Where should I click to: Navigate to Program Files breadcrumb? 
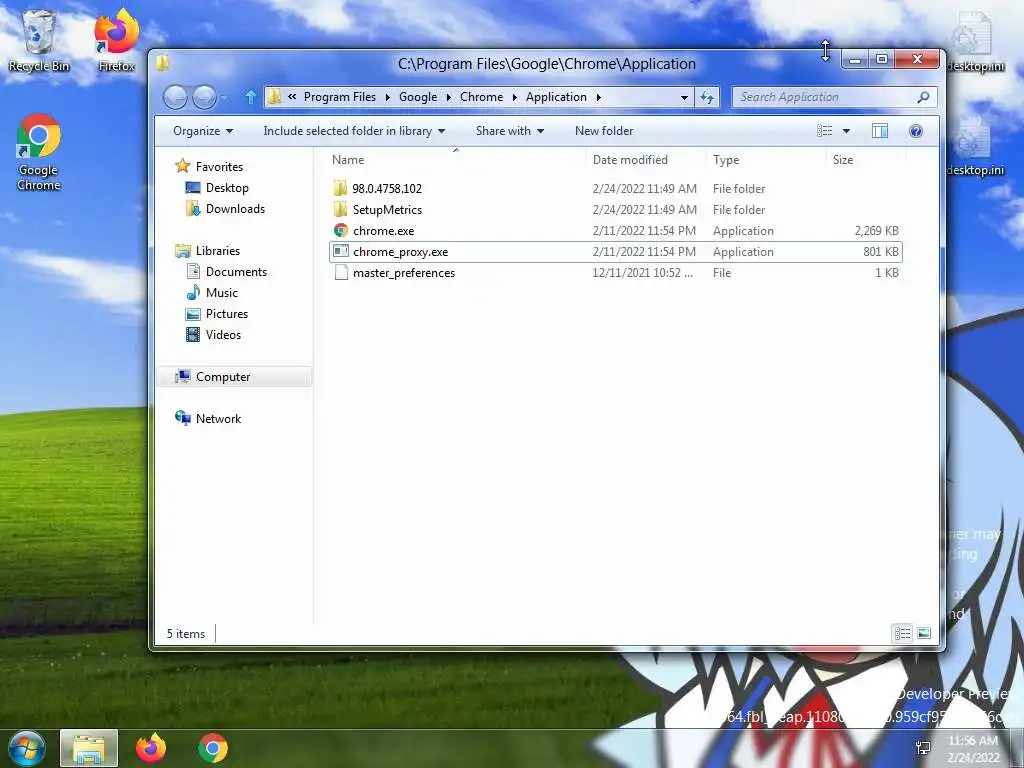(340, 97)
